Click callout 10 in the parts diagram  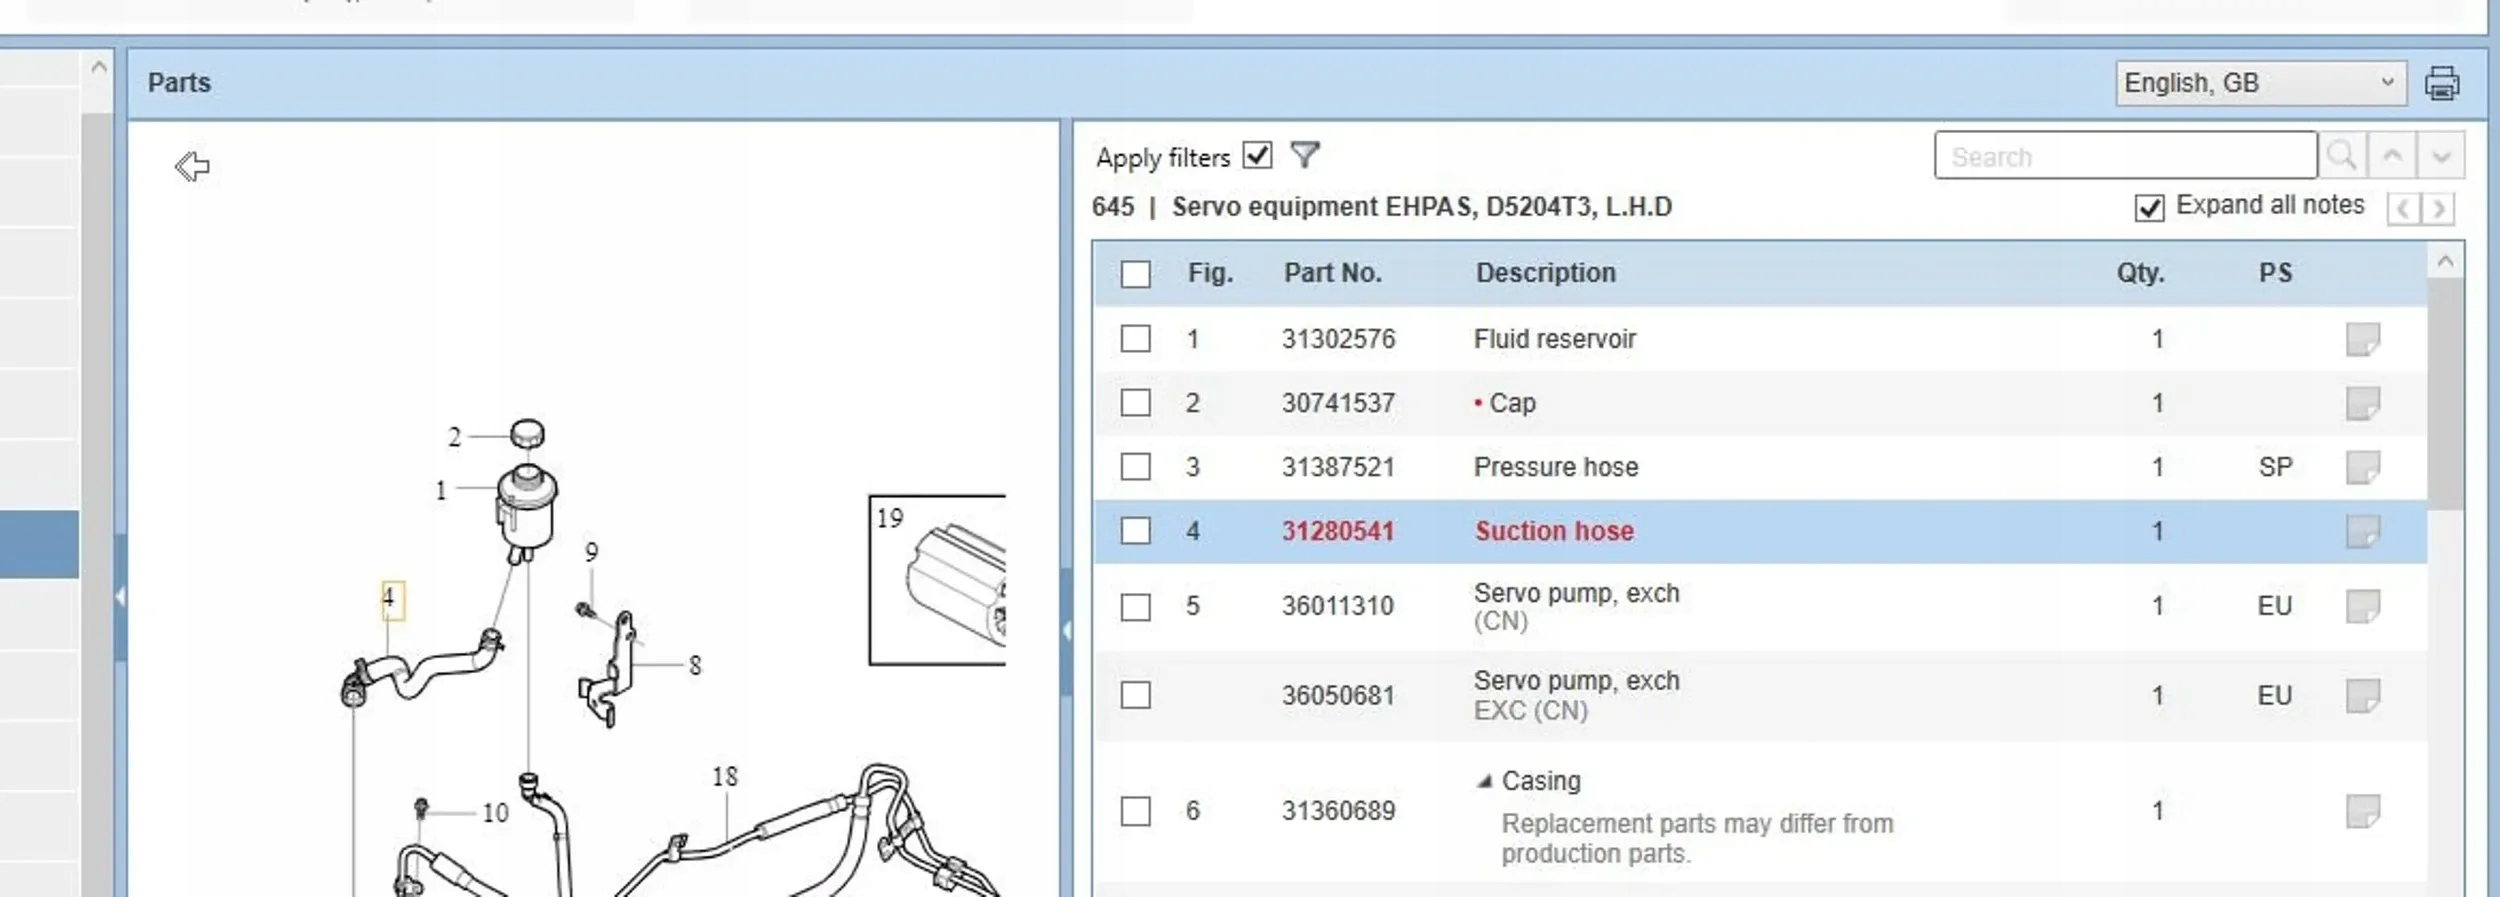[x=496, y=813]
